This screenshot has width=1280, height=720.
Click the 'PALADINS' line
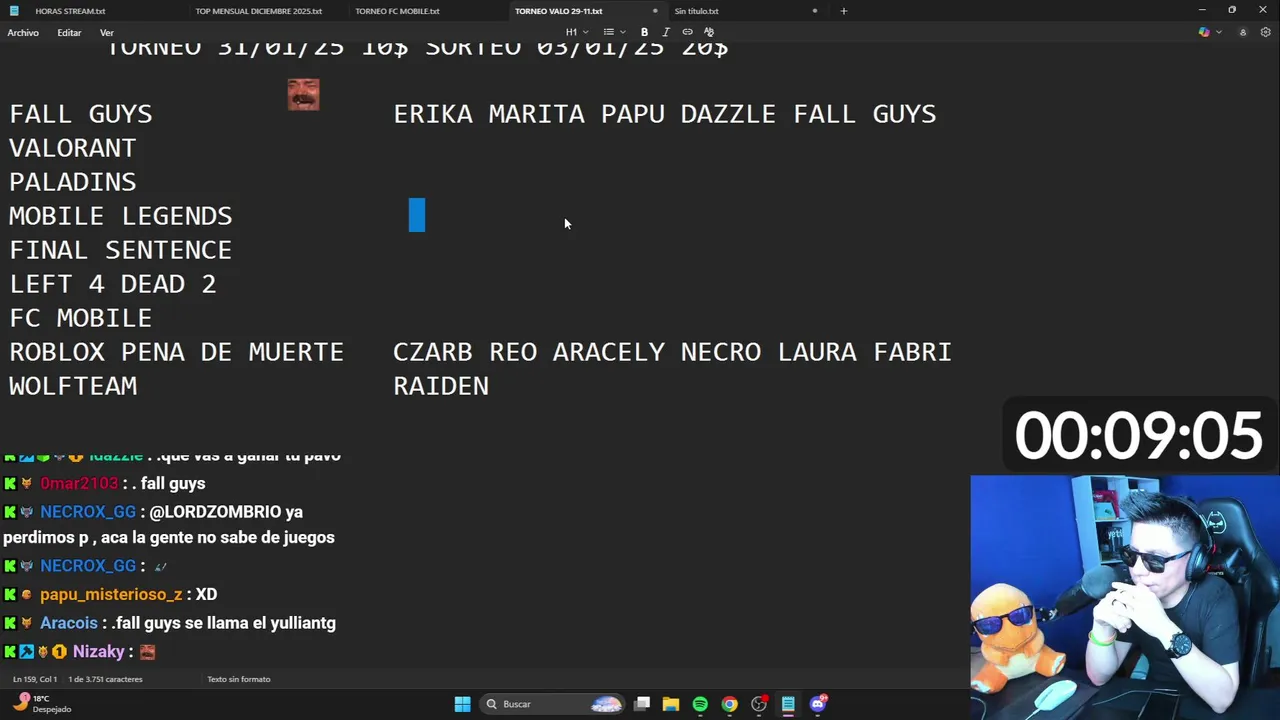coord(73,182)
